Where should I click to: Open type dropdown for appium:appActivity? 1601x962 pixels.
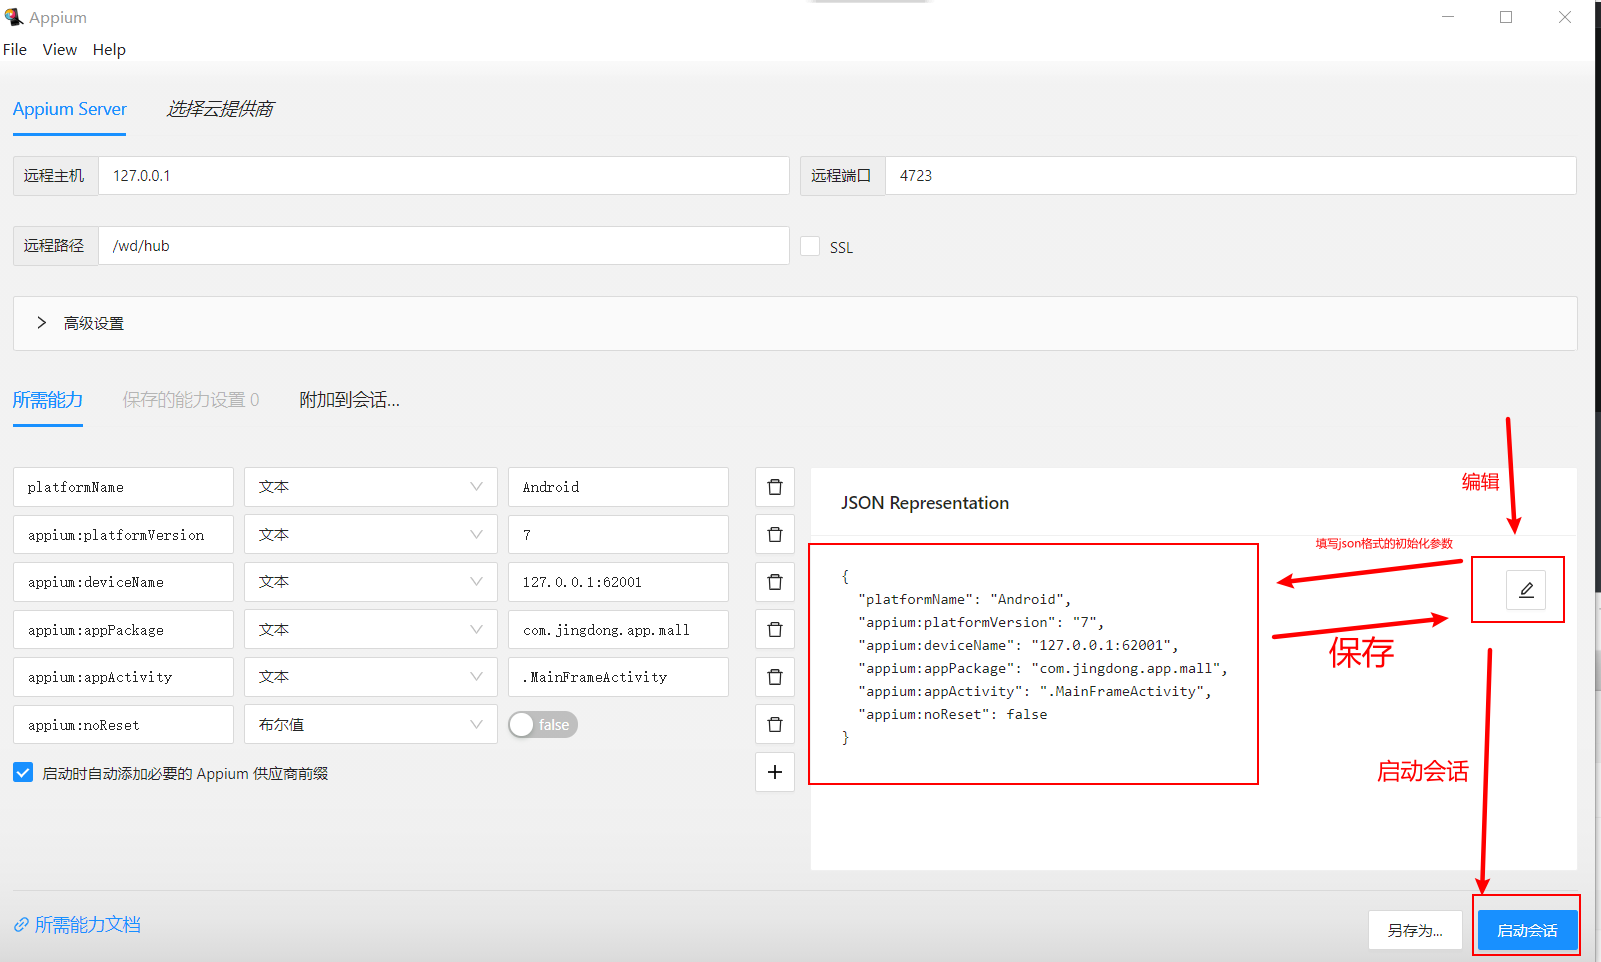pyautogui.click(x=371, y=677)
